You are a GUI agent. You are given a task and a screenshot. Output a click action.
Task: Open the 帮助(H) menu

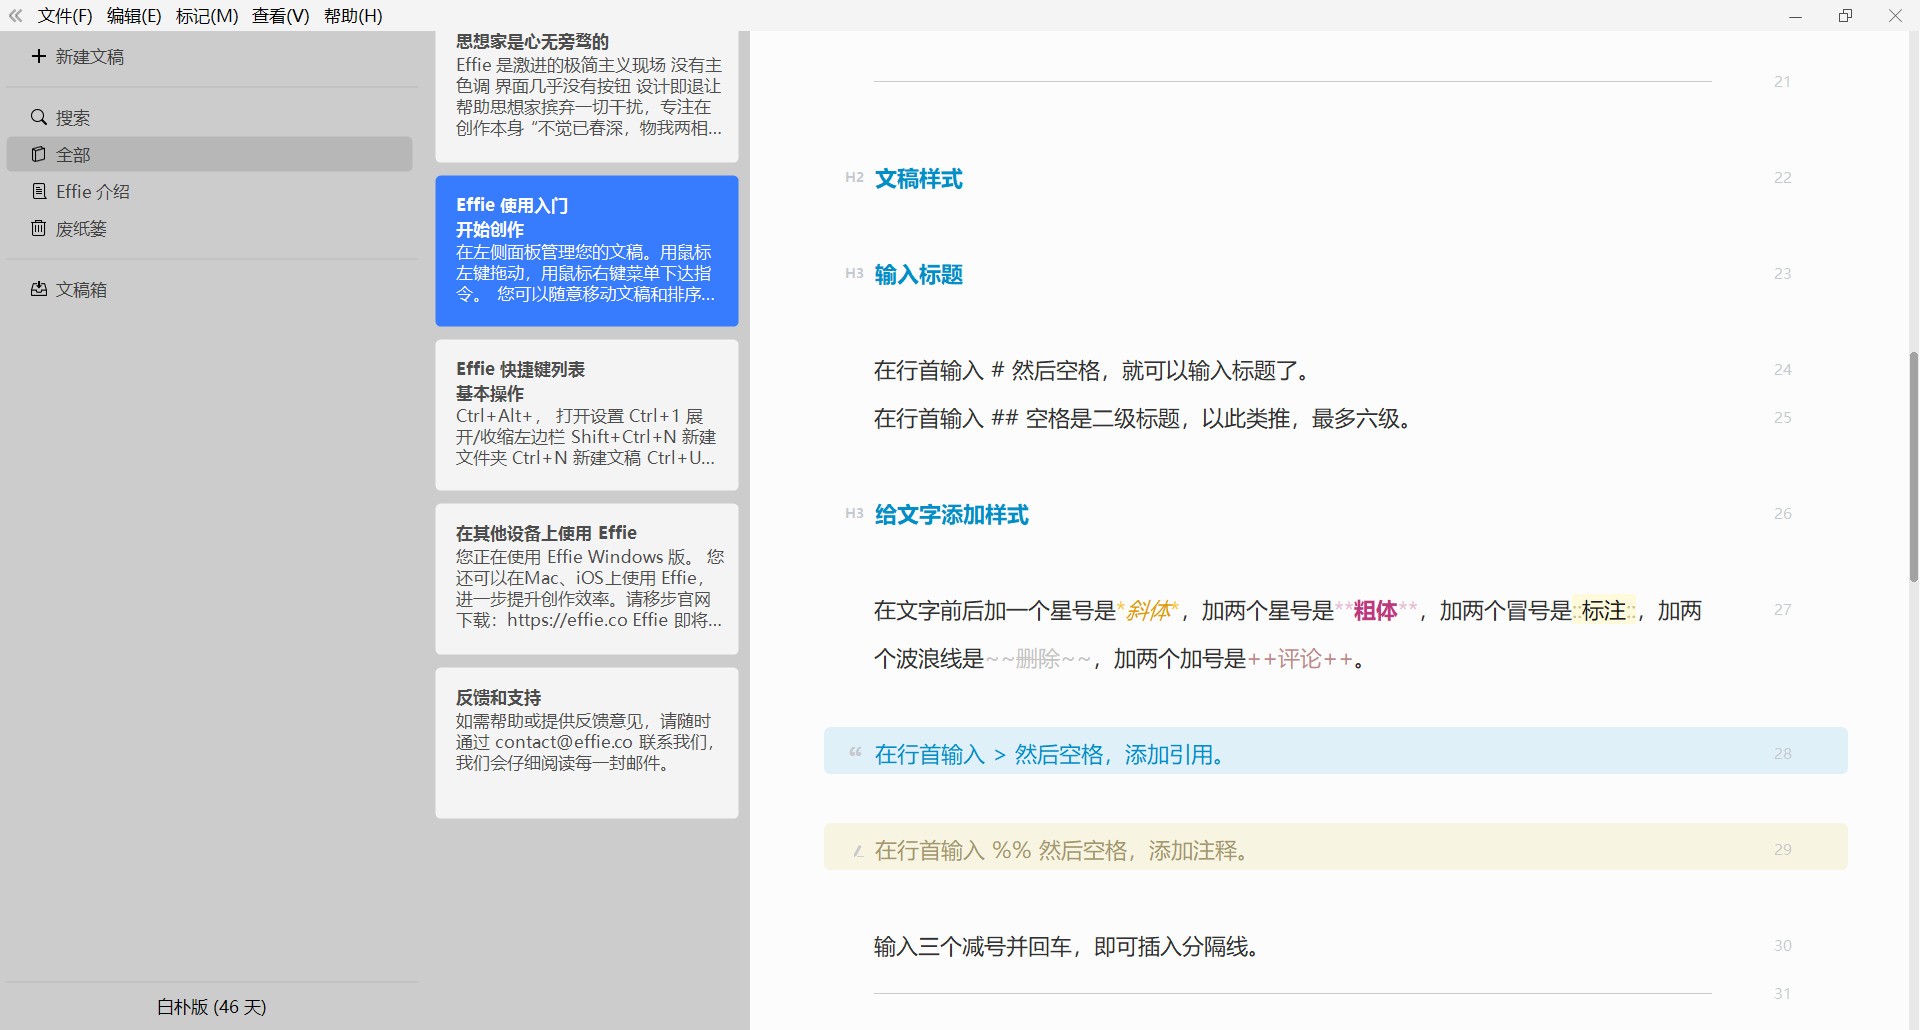(353, 16)
